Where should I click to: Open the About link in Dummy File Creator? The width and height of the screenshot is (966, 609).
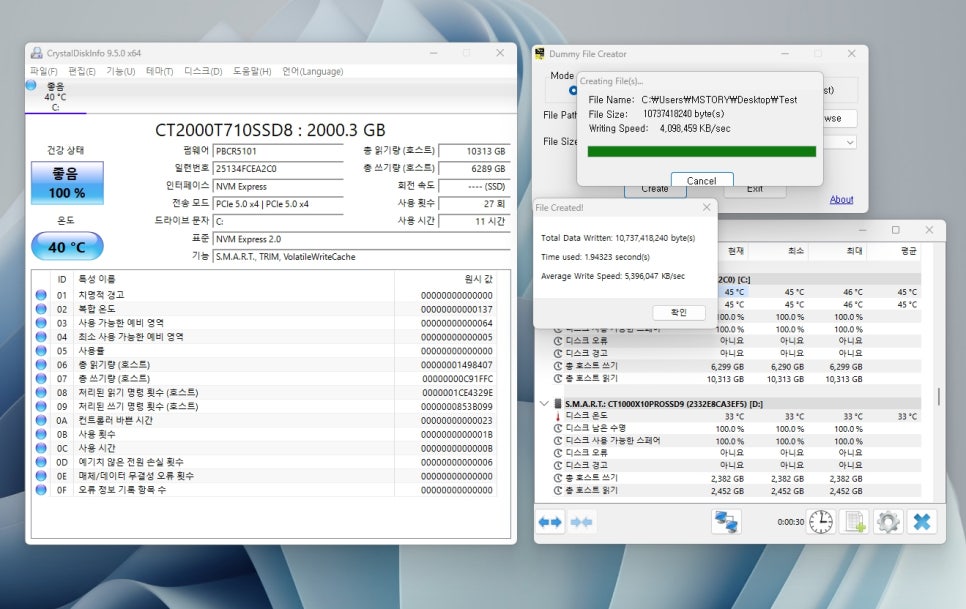(841, 200)
